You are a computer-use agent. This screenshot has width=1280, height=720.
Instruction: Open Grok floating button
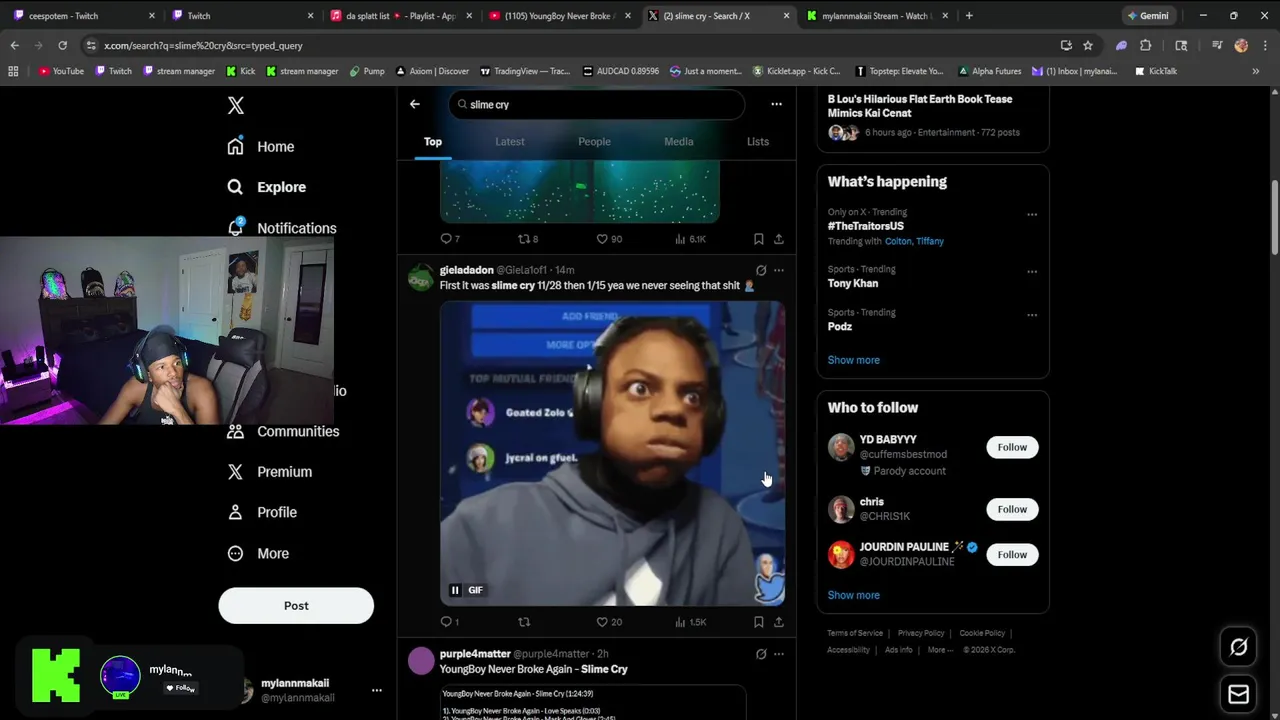[1238, 647]
